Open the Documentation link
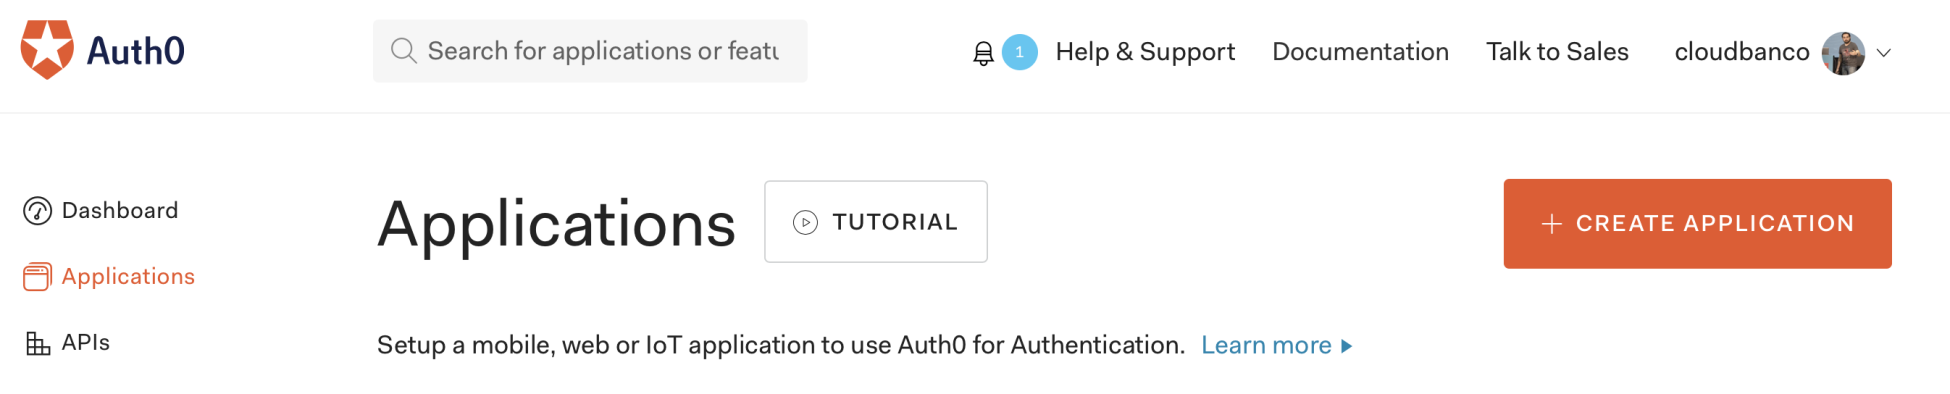This screenshot has width=1950, height=394. (x=1360, y=52)
